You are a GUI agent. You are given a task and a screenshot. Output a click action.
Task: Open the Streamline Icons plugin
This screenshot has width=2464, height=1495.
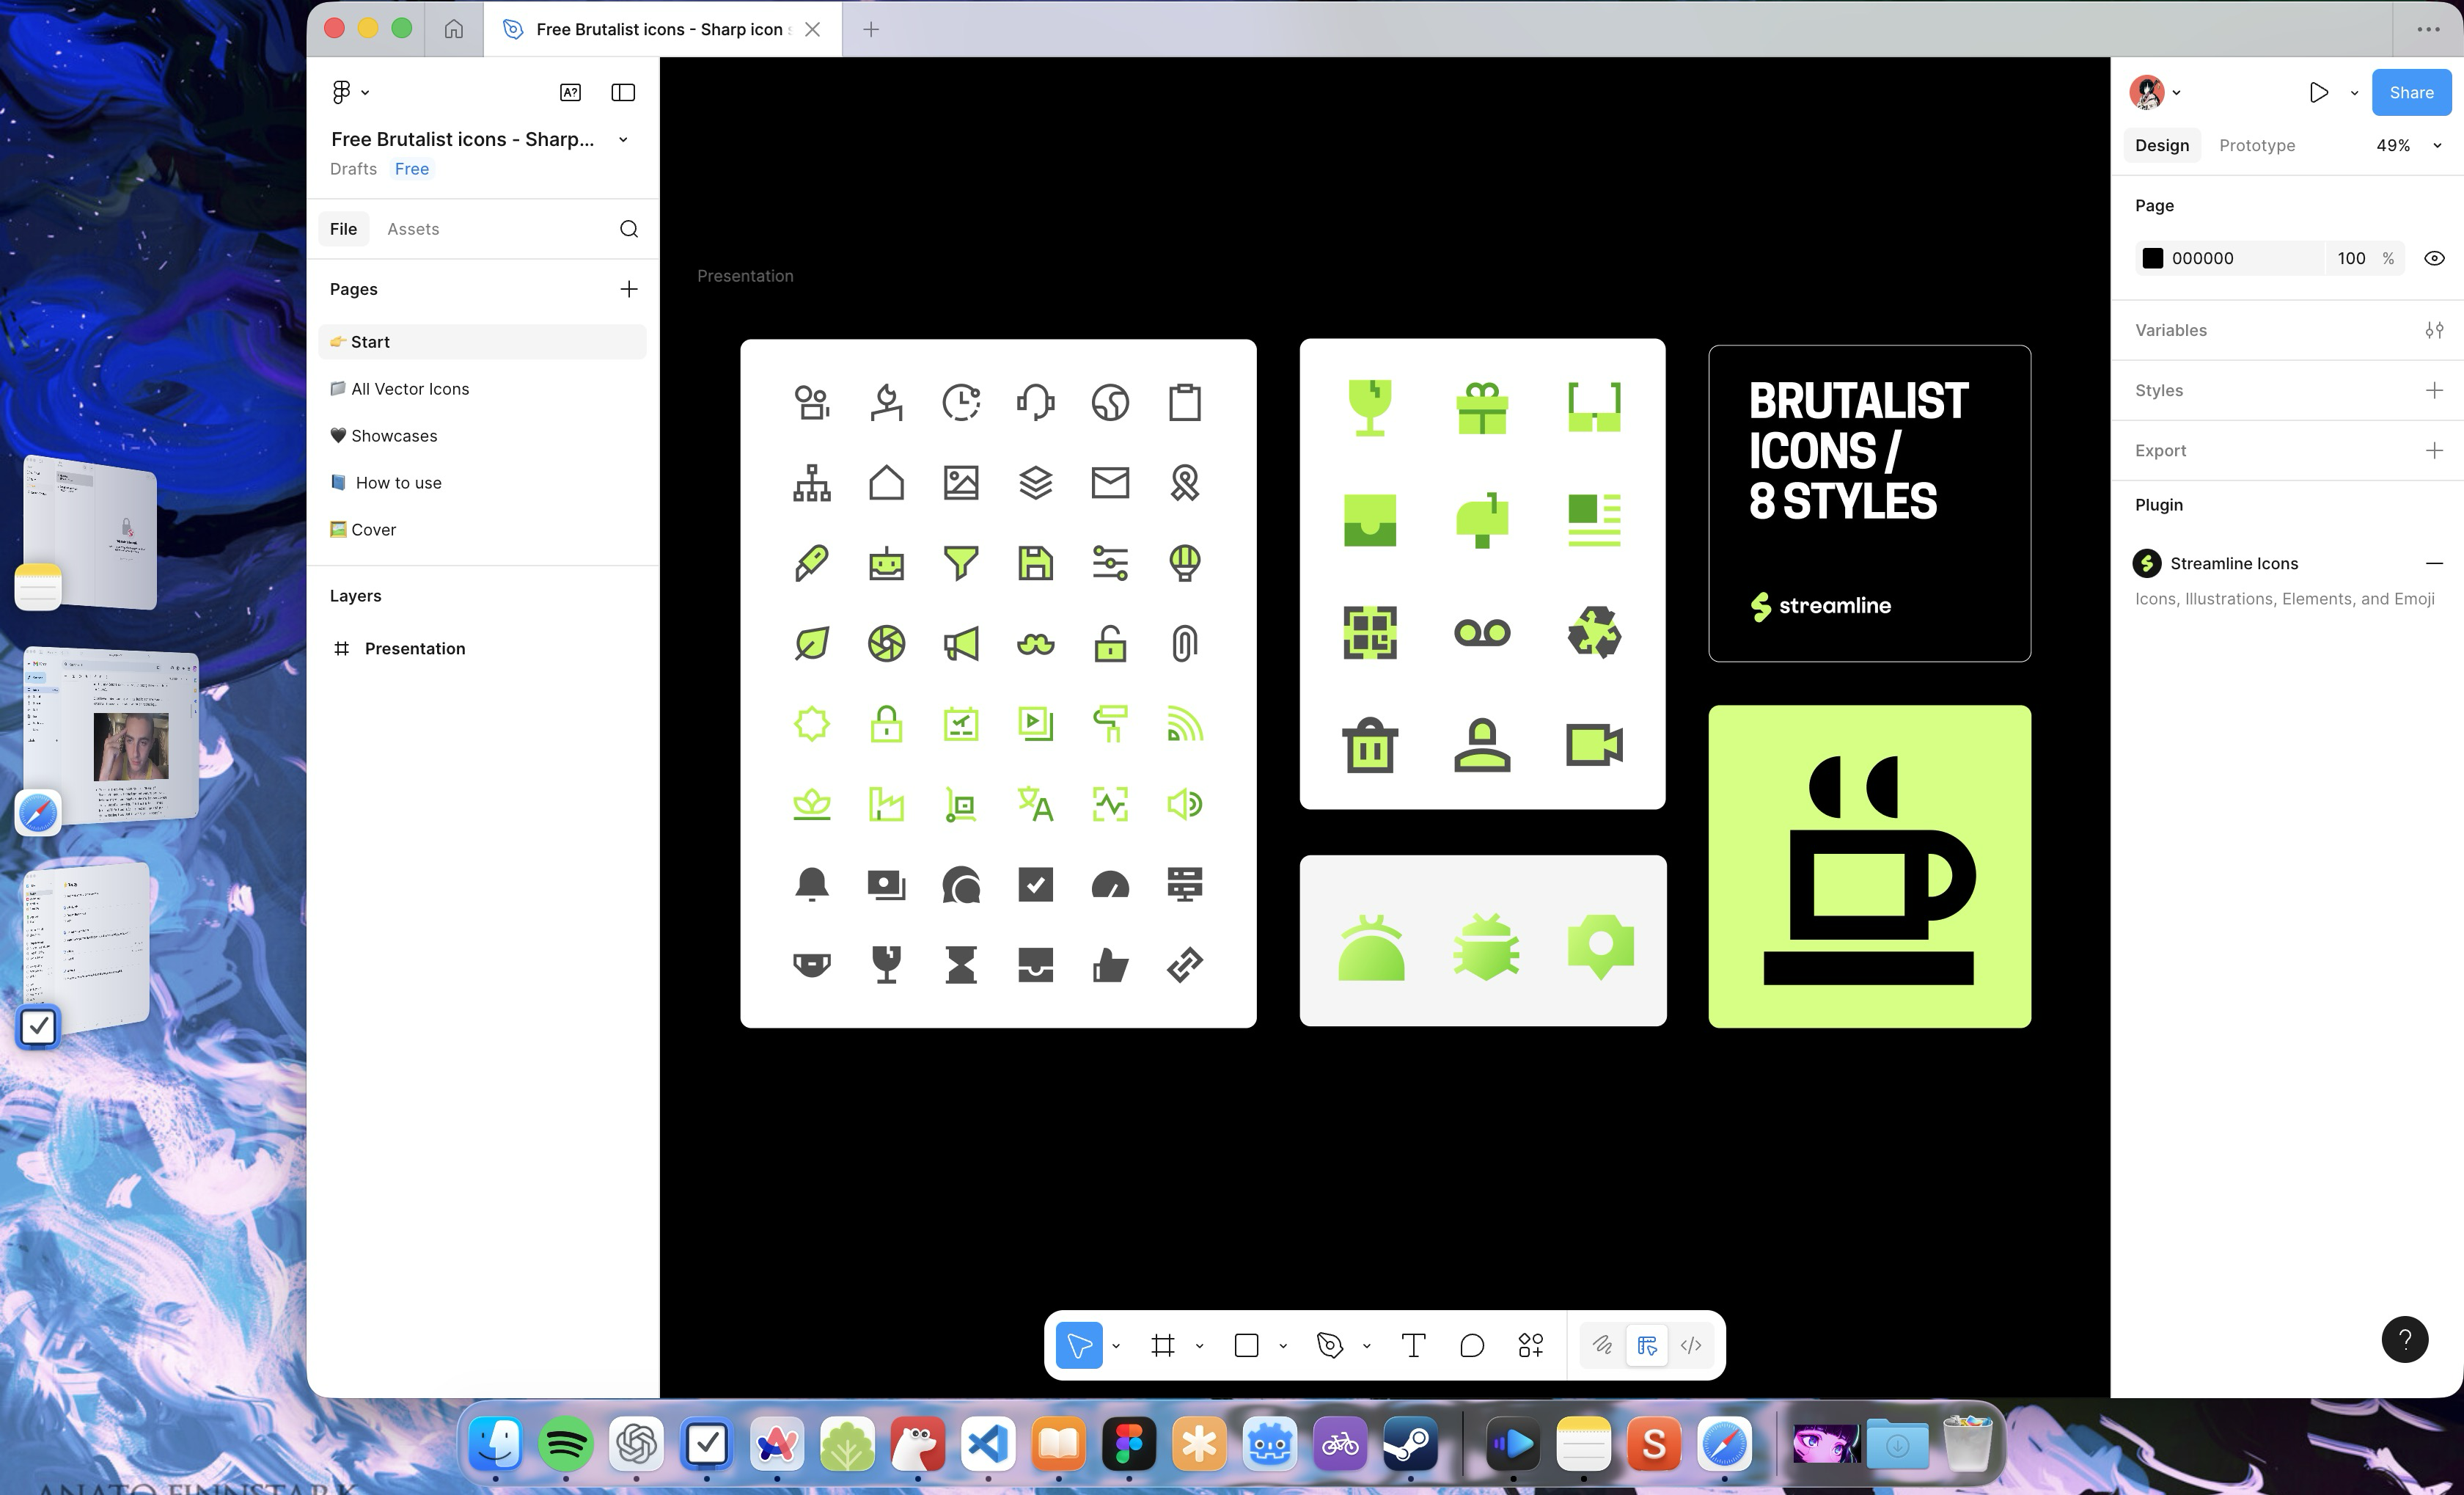[x=2233, y=564]
